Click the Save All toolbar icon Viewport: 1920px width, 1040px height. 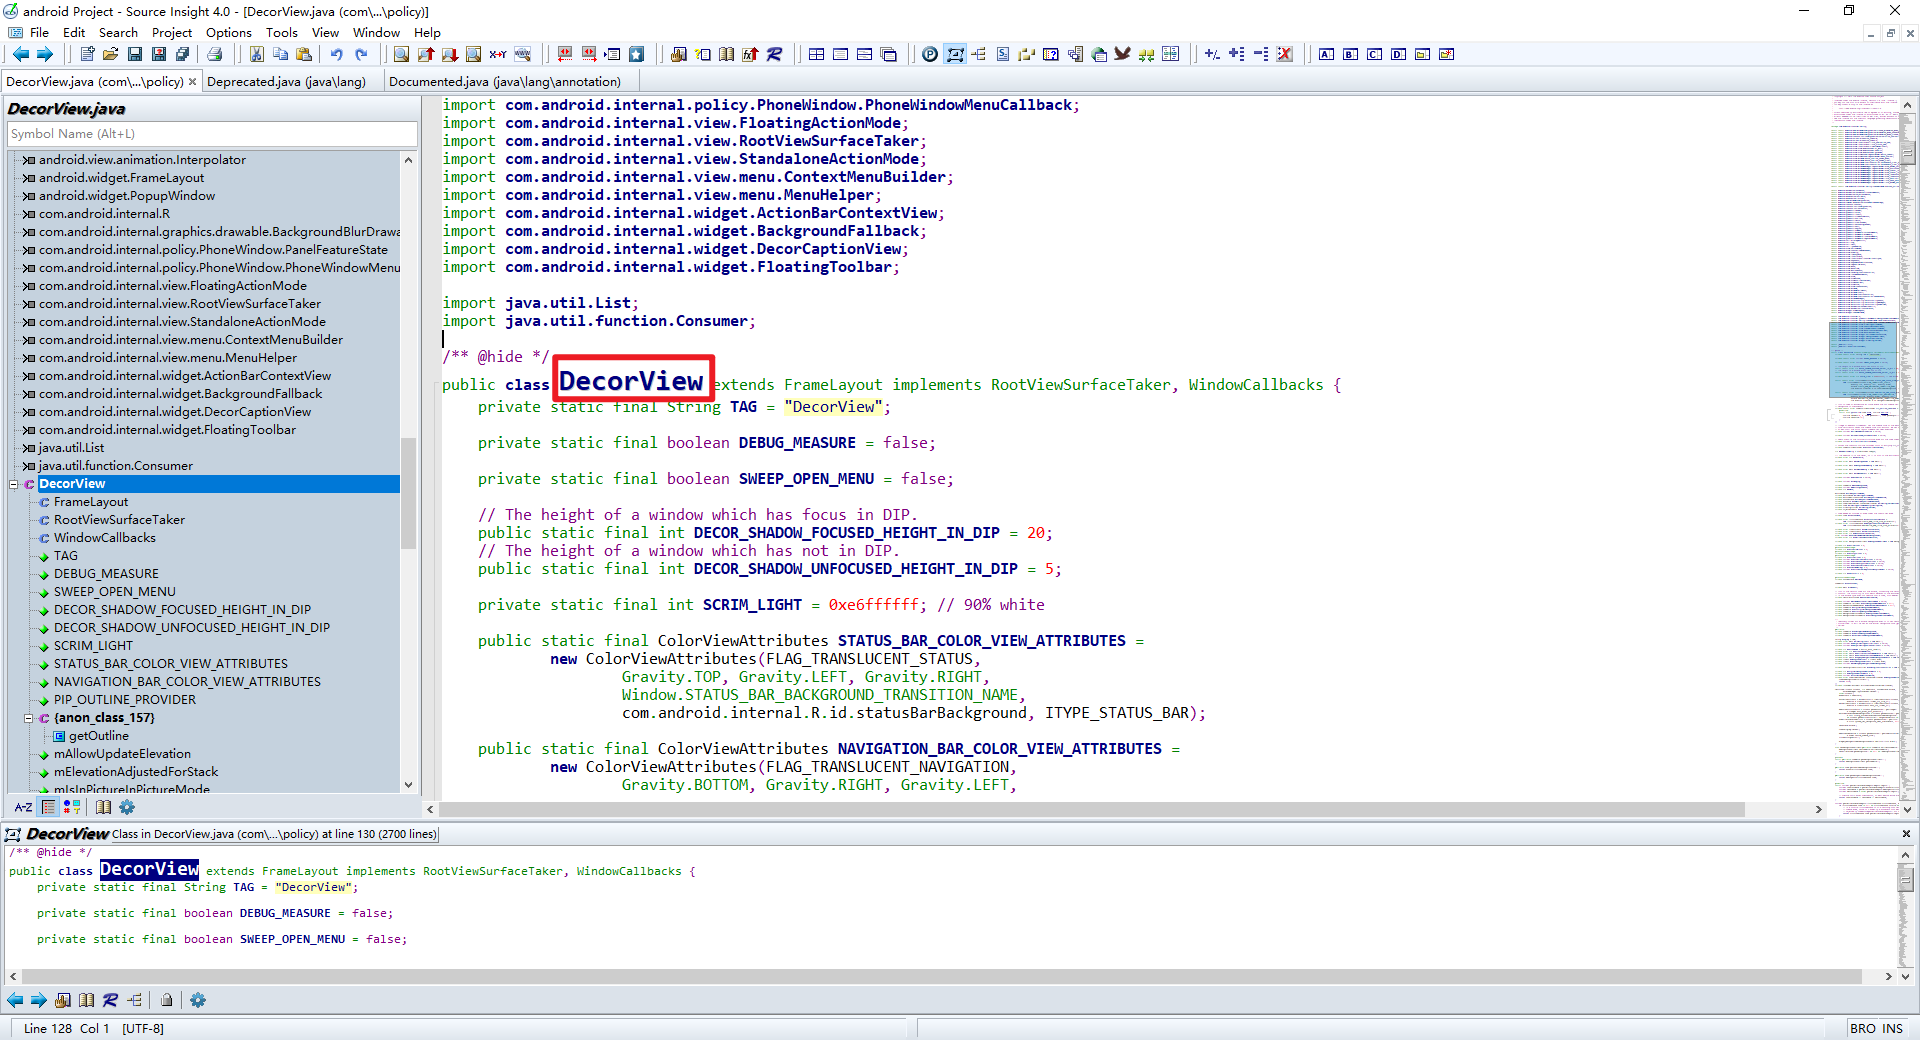click(x=183, y=54)
